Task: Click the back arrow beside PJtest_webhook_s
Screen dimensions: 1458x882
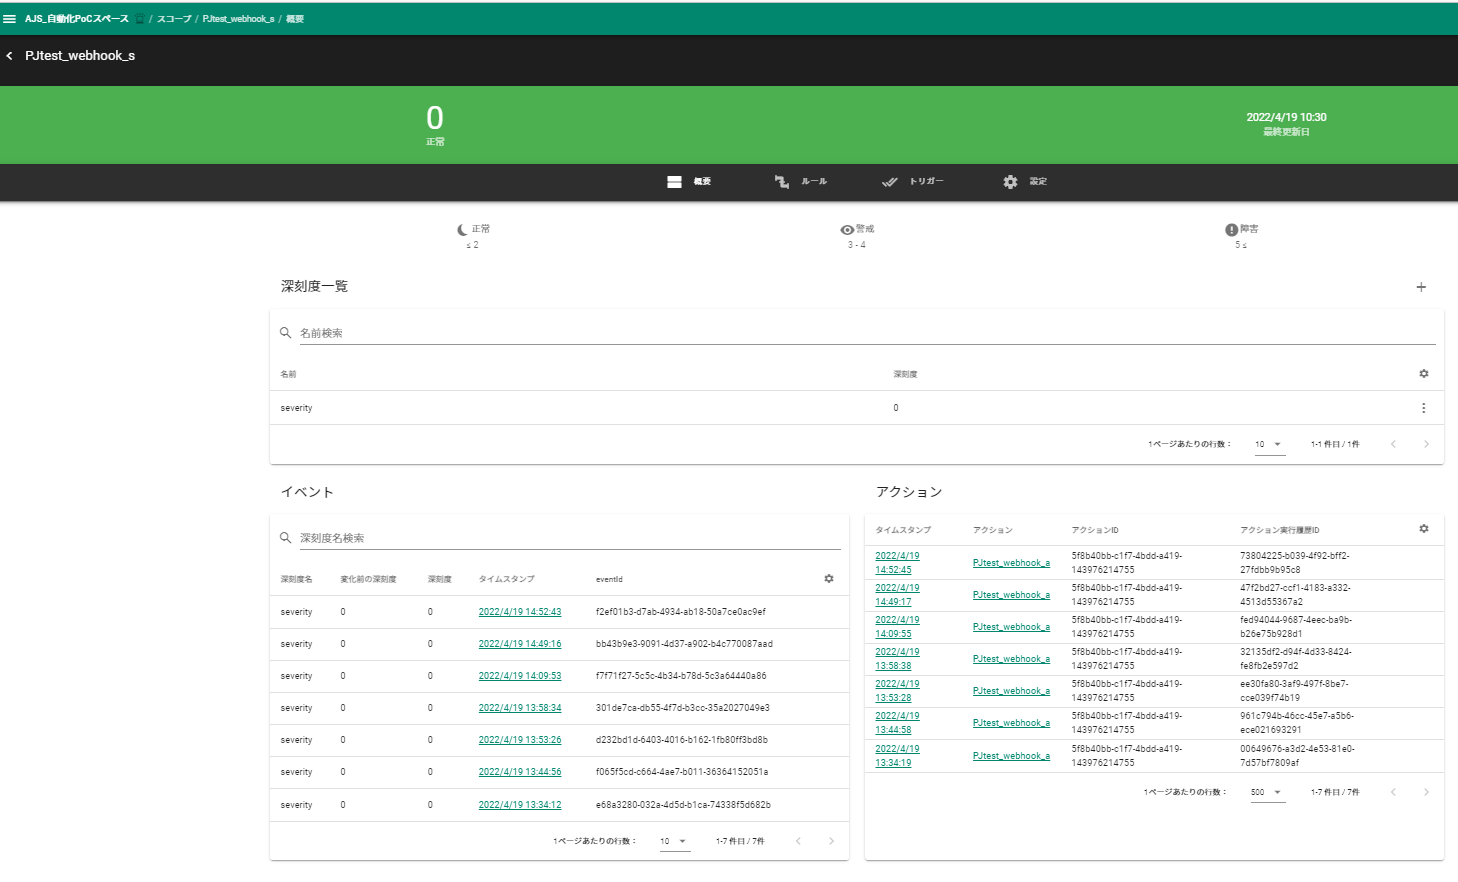Action: tap(10, 56)
